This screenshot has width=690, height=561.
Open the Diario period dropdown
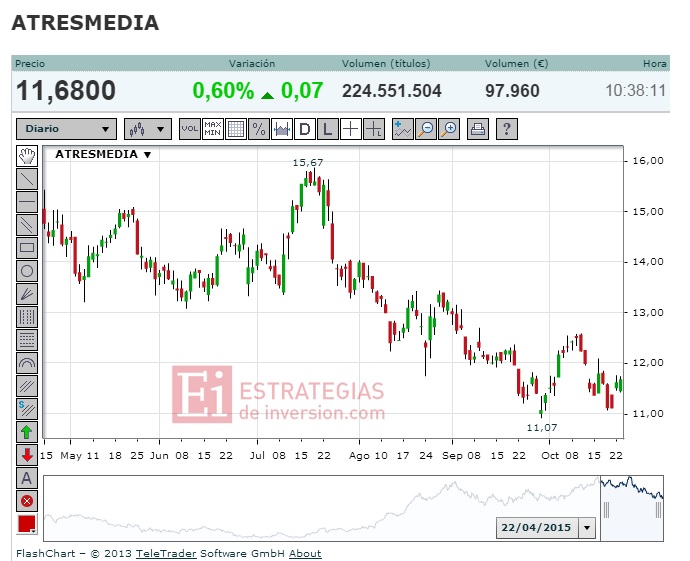pyautogui.click(x=66, y=129)
